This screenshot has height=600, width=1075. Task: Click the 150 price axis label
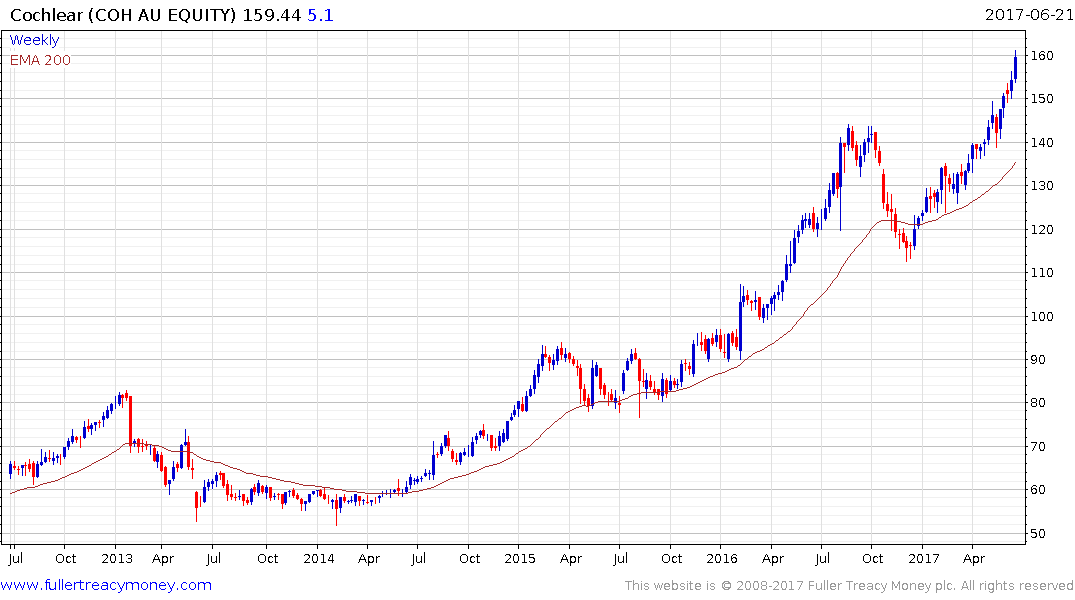coord(1042,99)
